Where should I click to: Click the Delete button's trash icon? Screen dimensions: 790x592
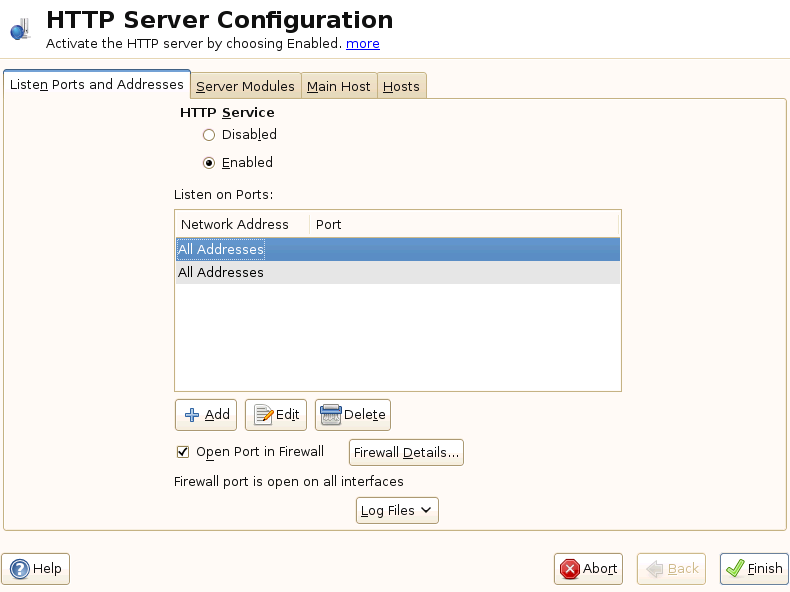pyautogui.click(x=331, y=415)
